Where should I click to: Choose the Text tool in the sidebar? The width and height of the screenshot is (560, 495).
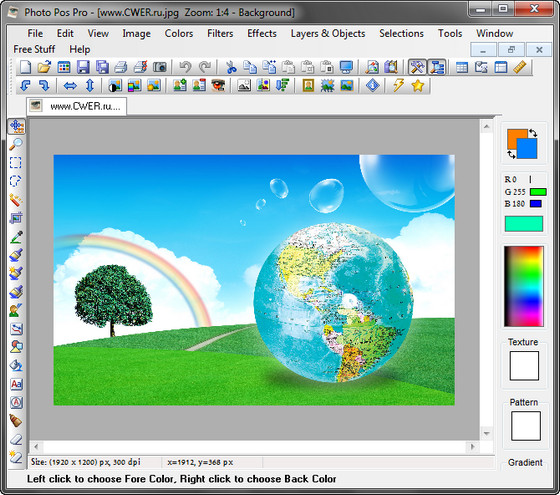point(16,384)
